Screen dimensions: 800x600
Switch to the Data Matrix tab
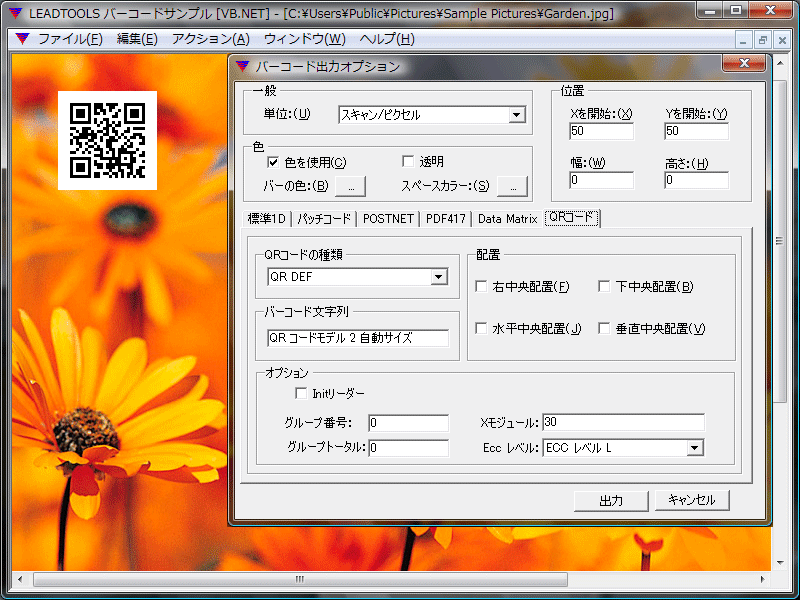click(x=507, y=218)
